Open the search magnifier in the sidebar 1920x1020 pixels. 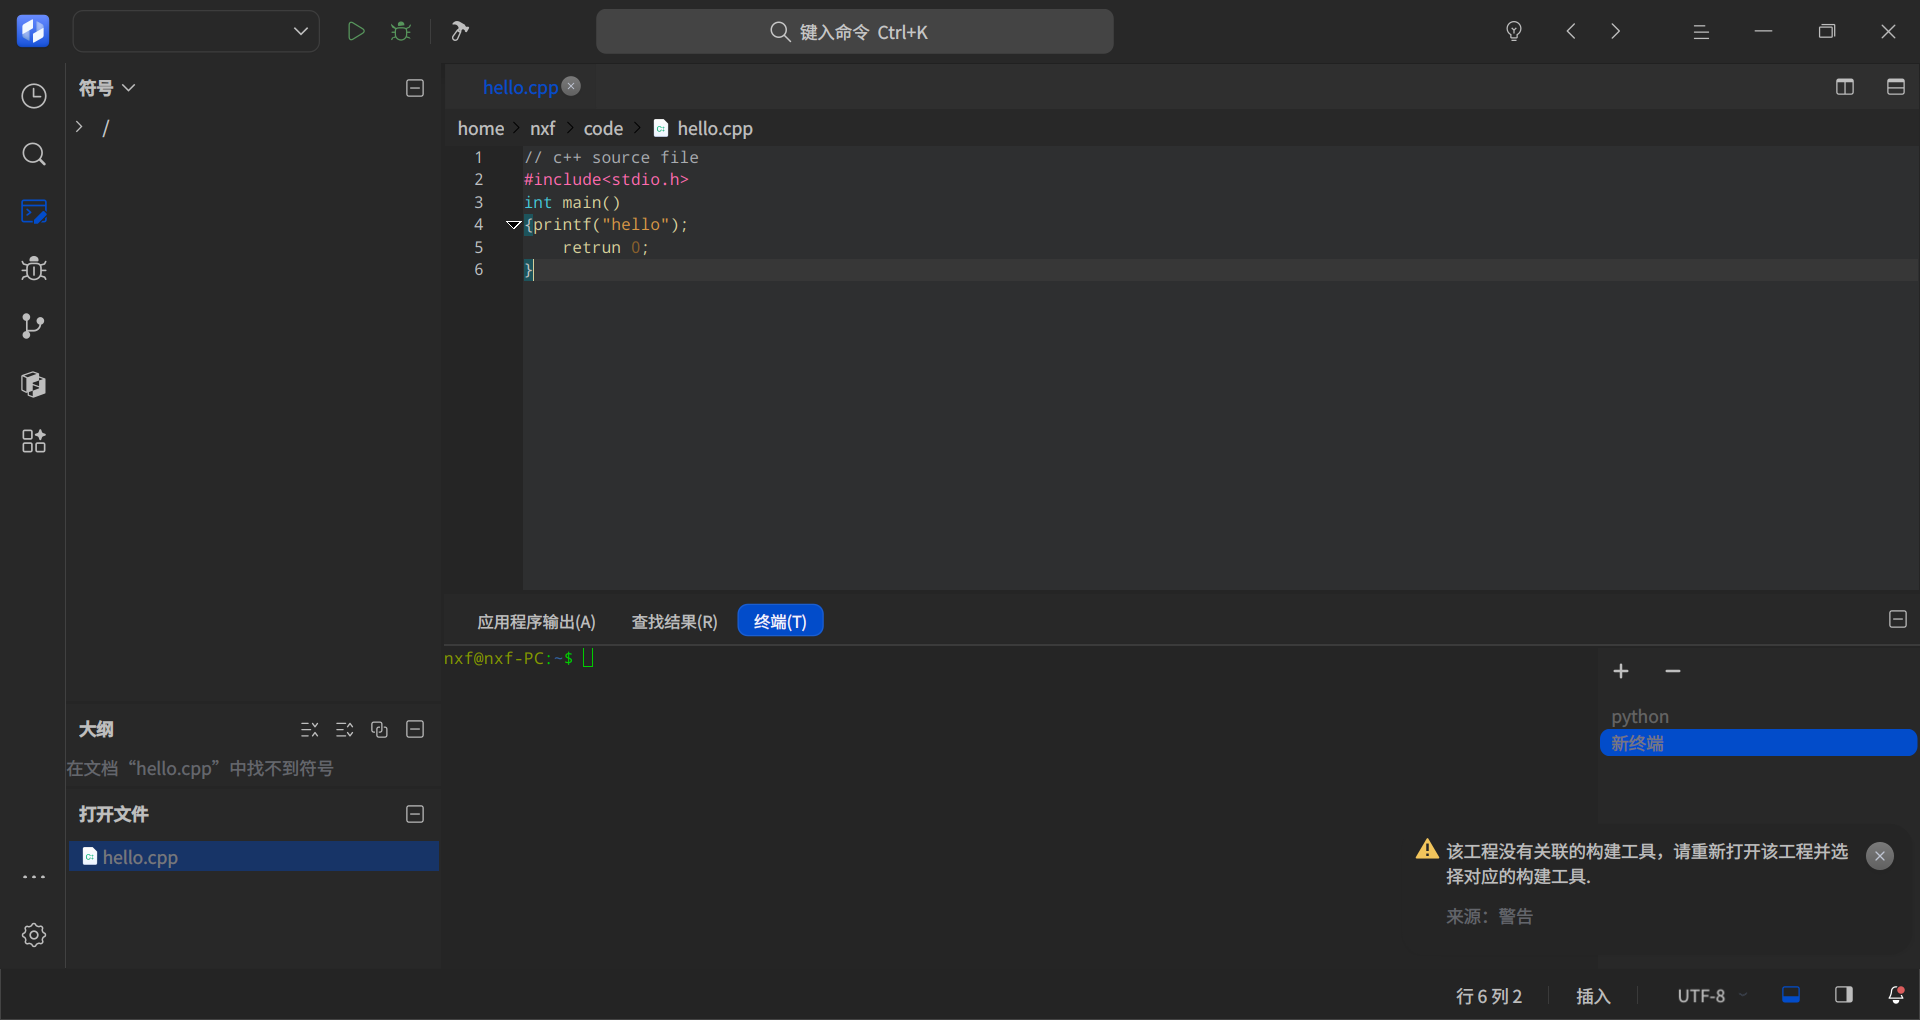click(x=34, y=154)
